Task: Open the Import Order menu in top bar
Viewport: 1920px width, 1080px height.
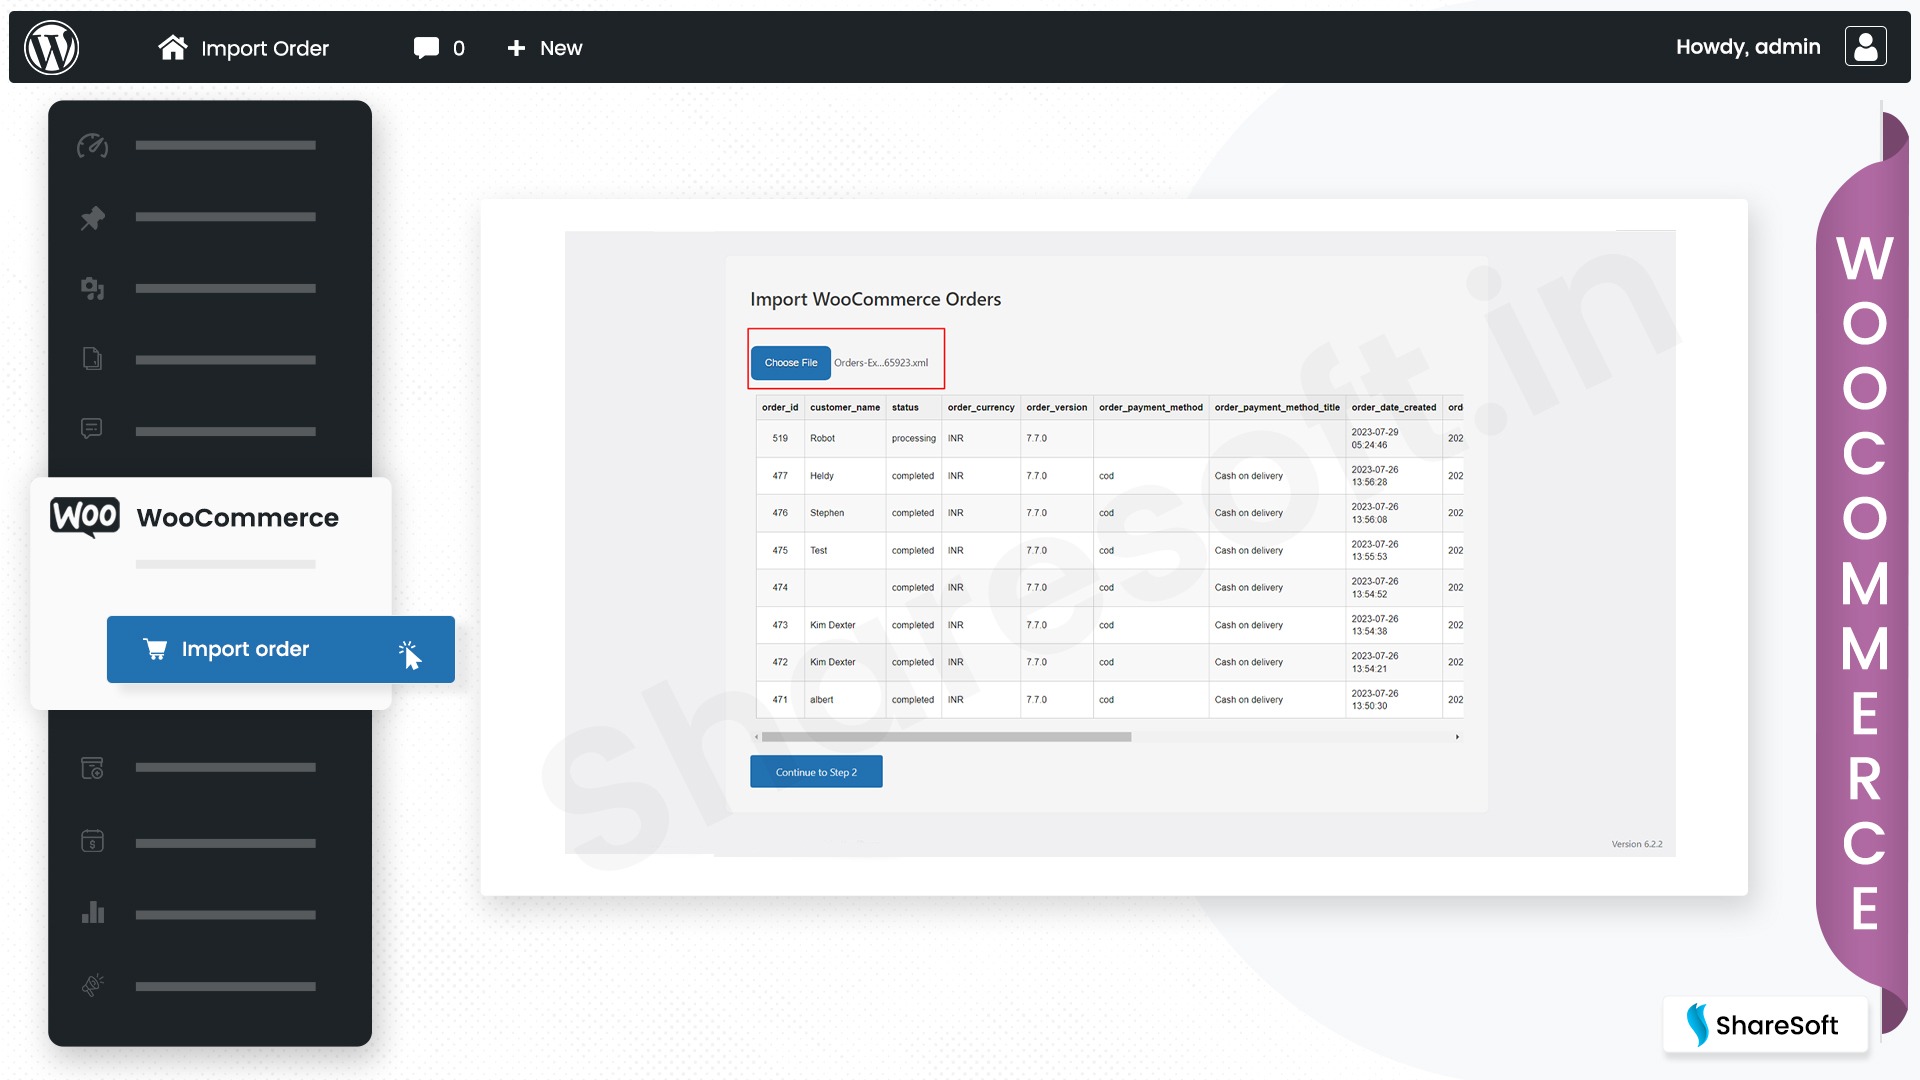Action: [244, 47]
